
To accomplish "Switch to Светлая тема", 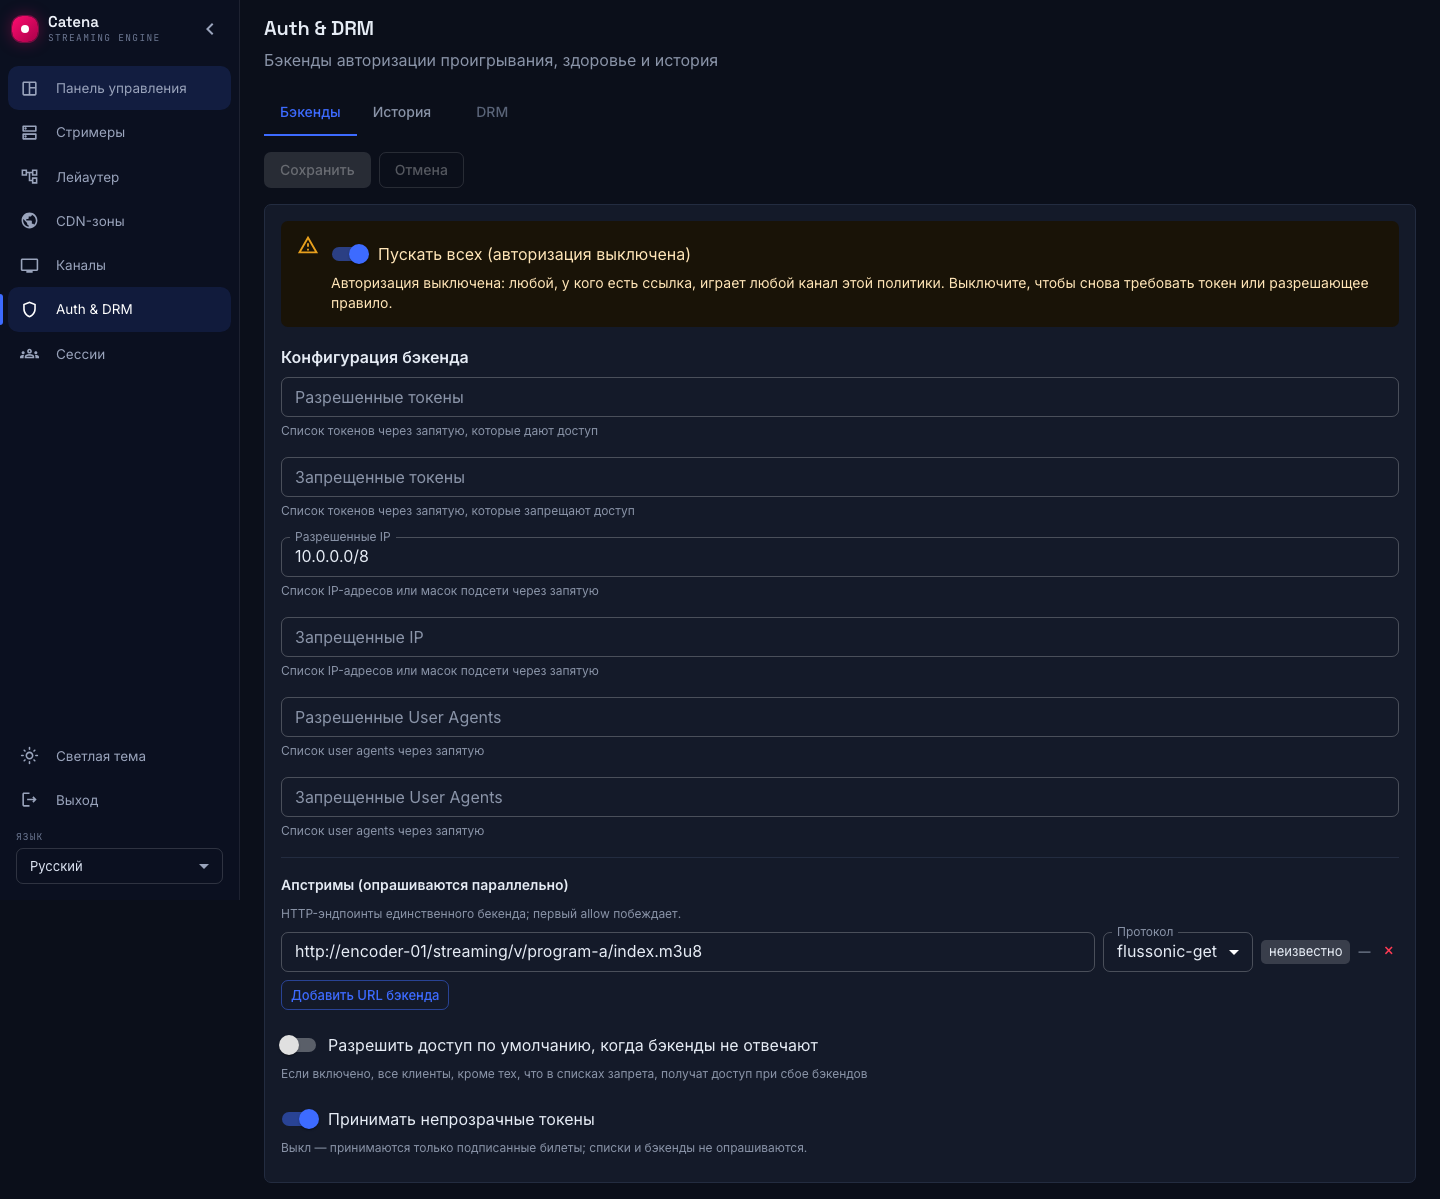I will tap(119, 756).
